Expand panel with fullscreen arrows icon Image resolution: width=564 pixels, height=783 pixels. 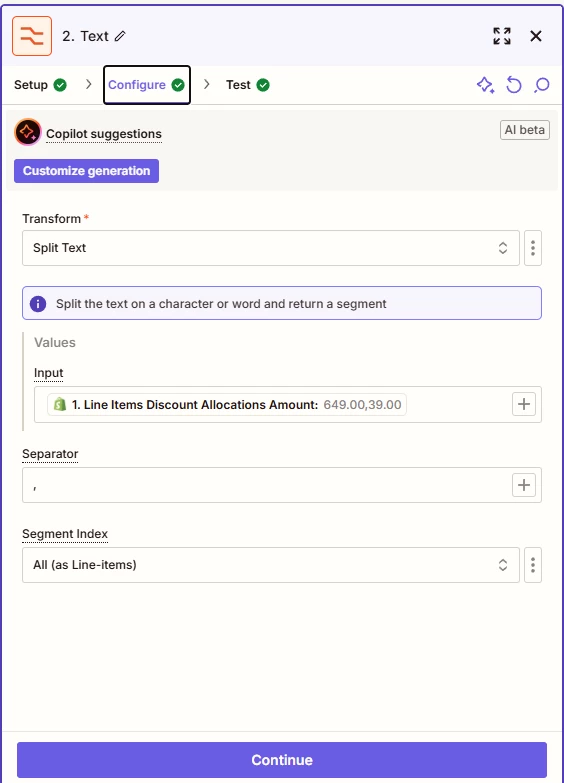click(502, 36)
